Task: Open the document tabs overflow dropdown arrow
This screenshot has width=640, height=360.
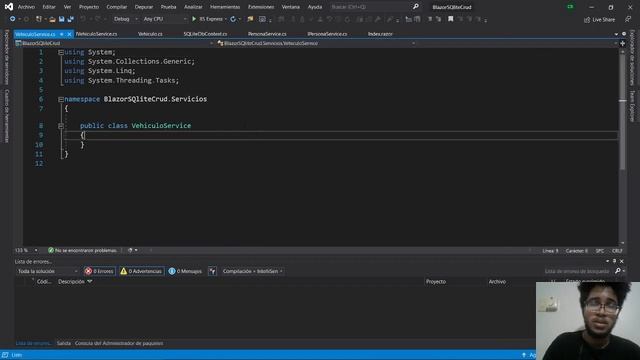Action: pyautogui.click(x=616, y=34)
